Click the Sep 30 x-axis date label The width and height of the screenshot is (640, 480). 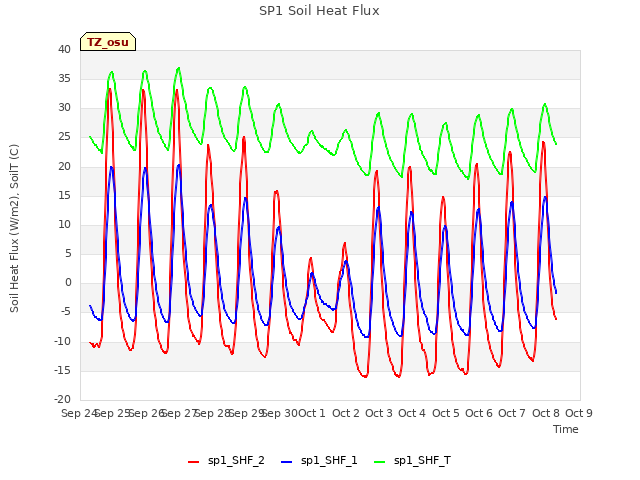[x=280, y=413]
